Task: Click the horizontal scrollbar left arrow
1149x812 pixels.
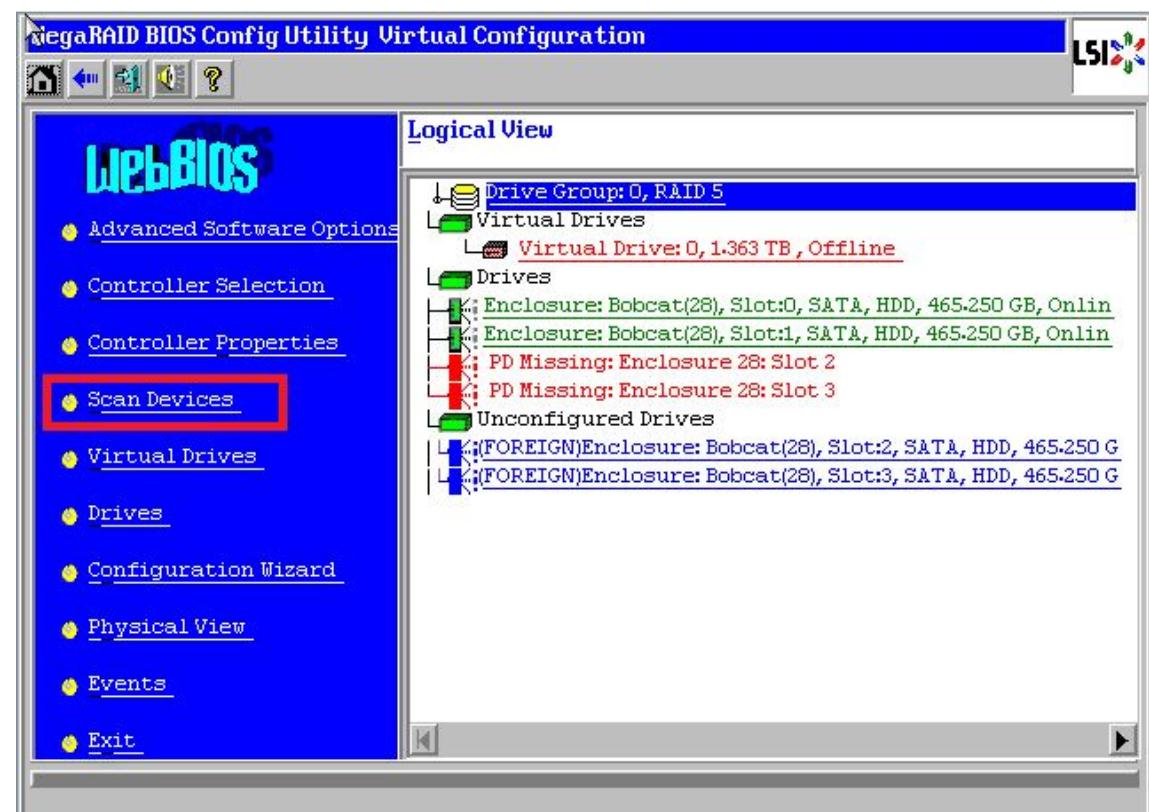Action: [424, 740]
